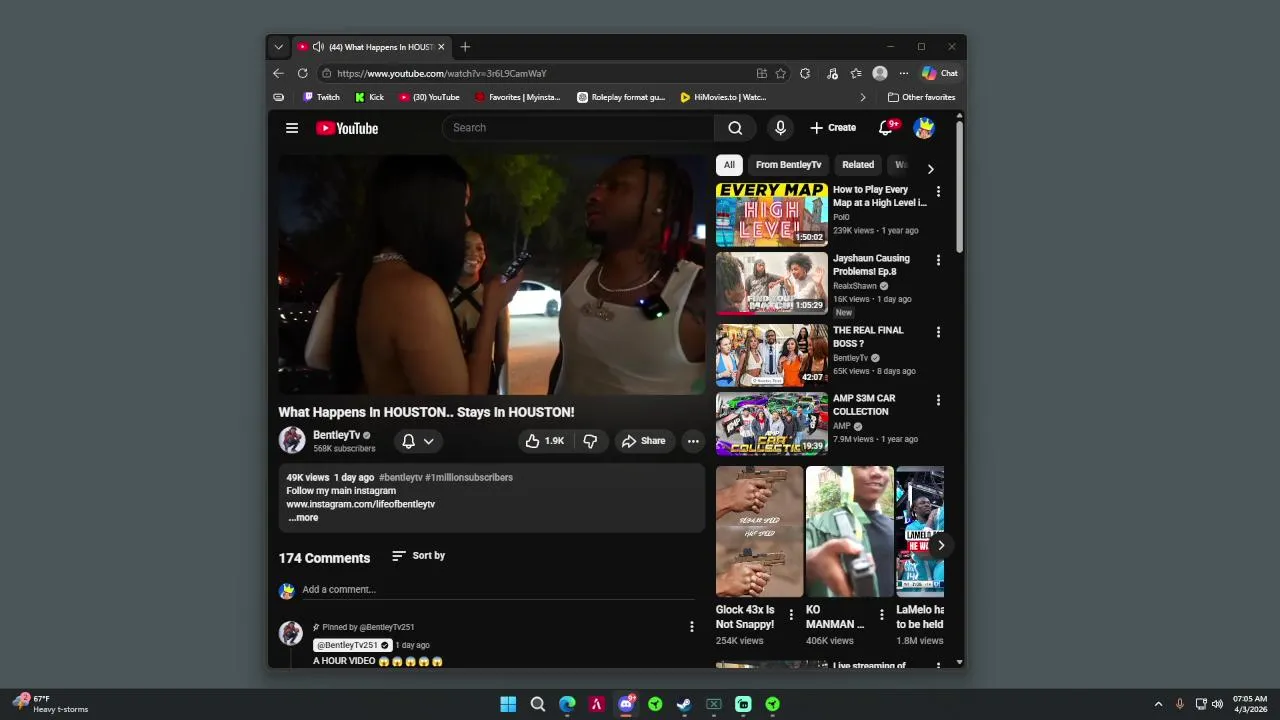Open the BentleyTv channel name link
Image resolution: width=1280 pixels, height=720 pixels.
click(x=336, y=435)
